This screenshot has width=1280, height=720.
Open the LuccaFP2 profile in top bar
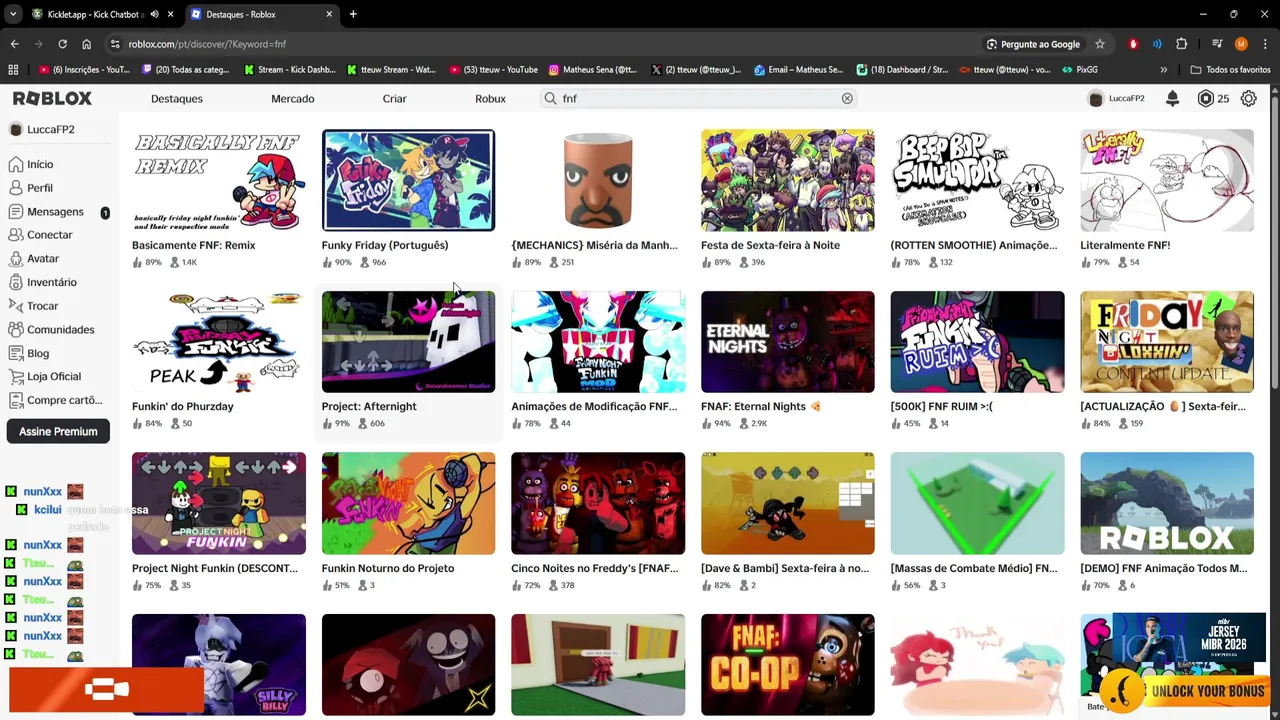coord(1116,99)
